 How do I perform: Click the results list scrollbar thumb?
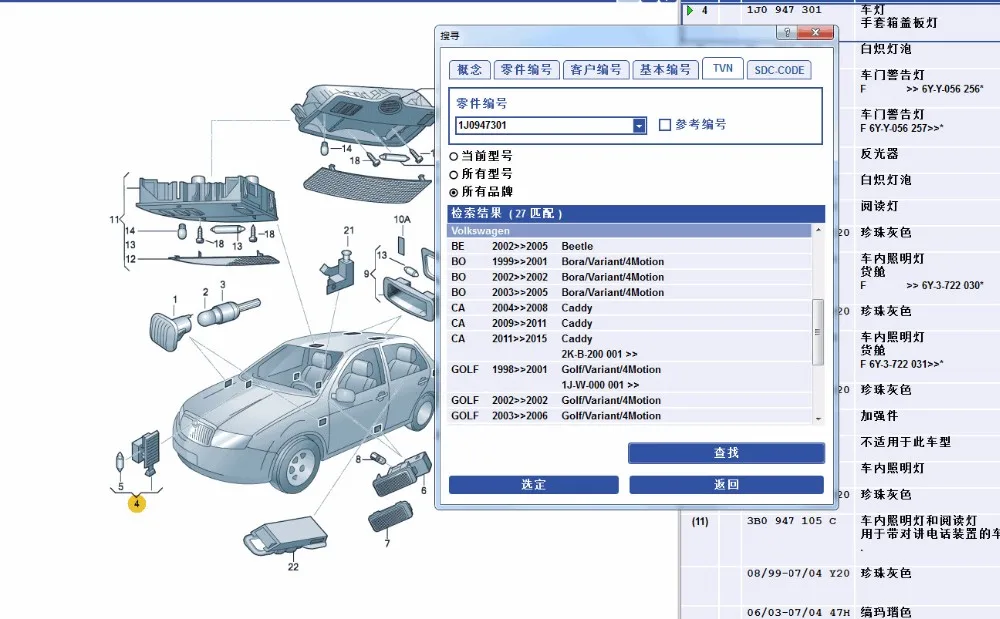click(818, 332)
